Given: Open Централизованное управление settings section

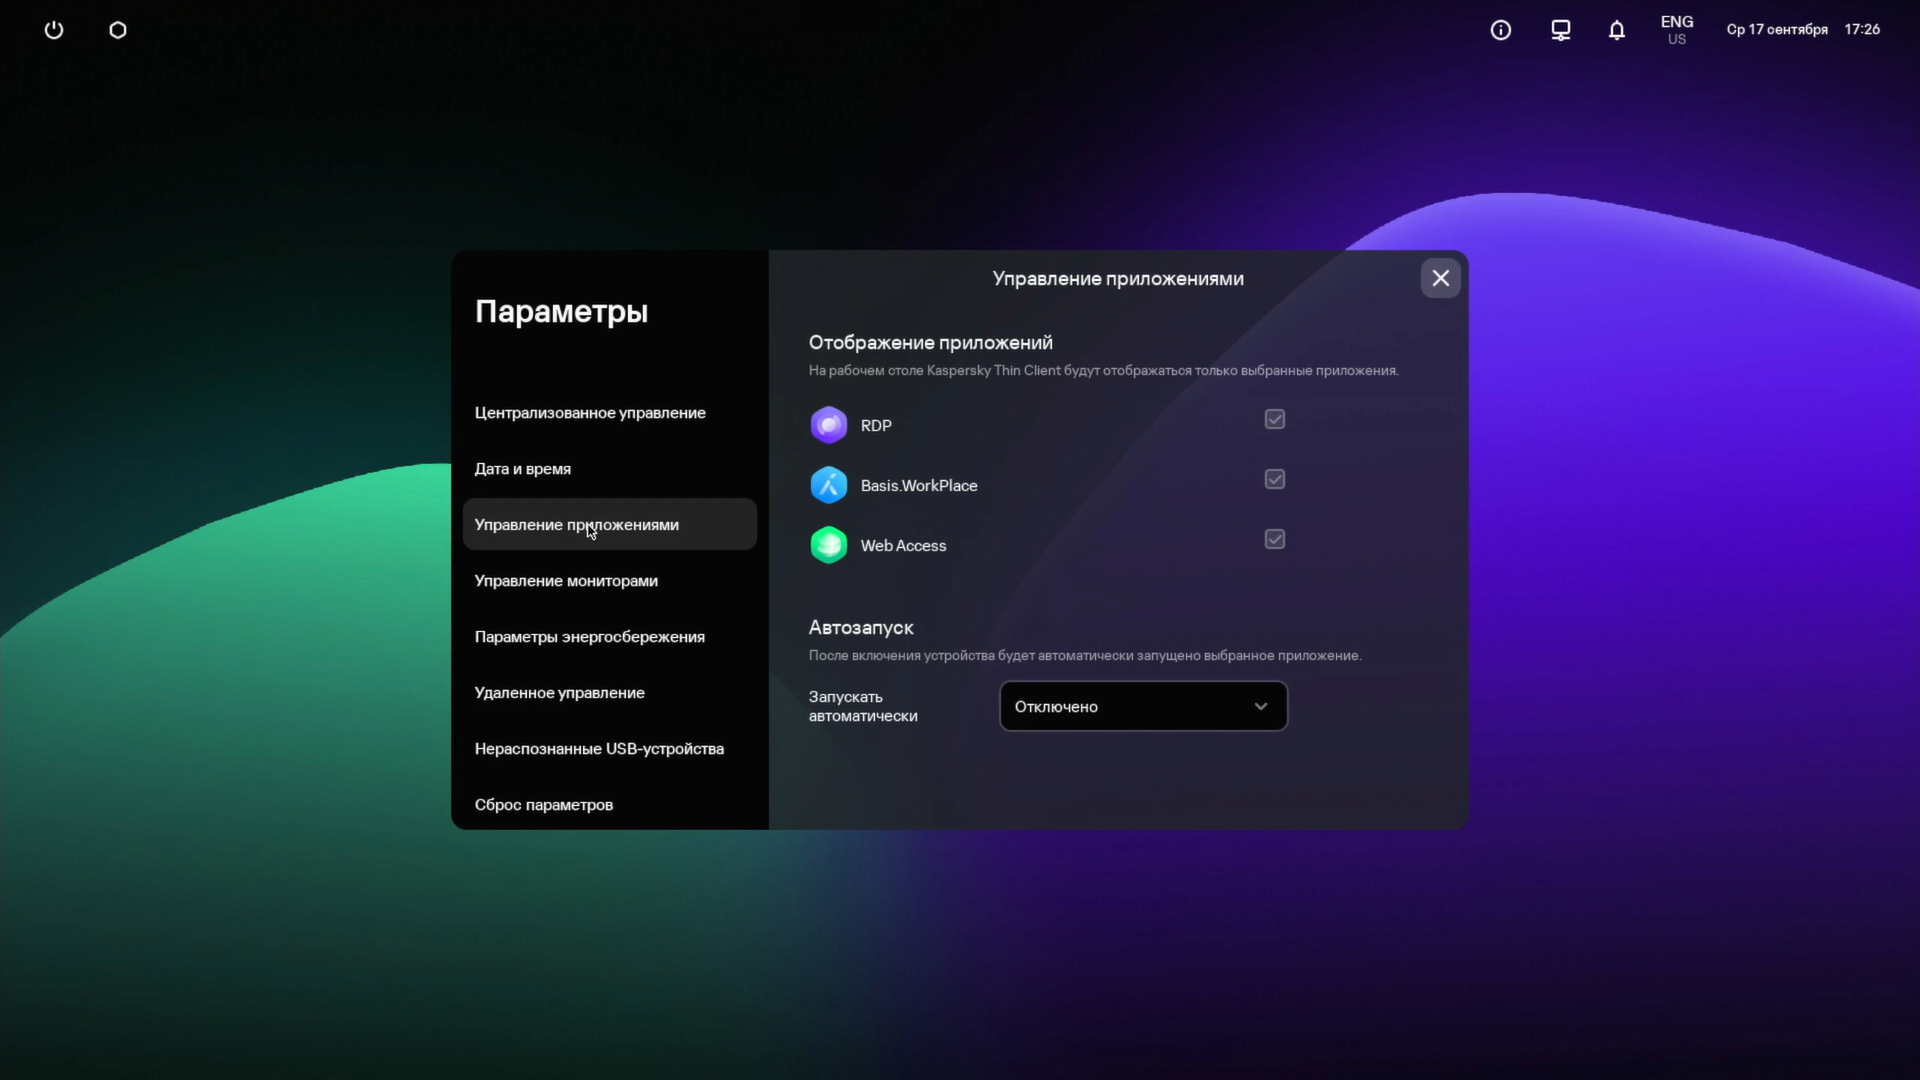Looking at the screenshot, I should tap(590, 413).
